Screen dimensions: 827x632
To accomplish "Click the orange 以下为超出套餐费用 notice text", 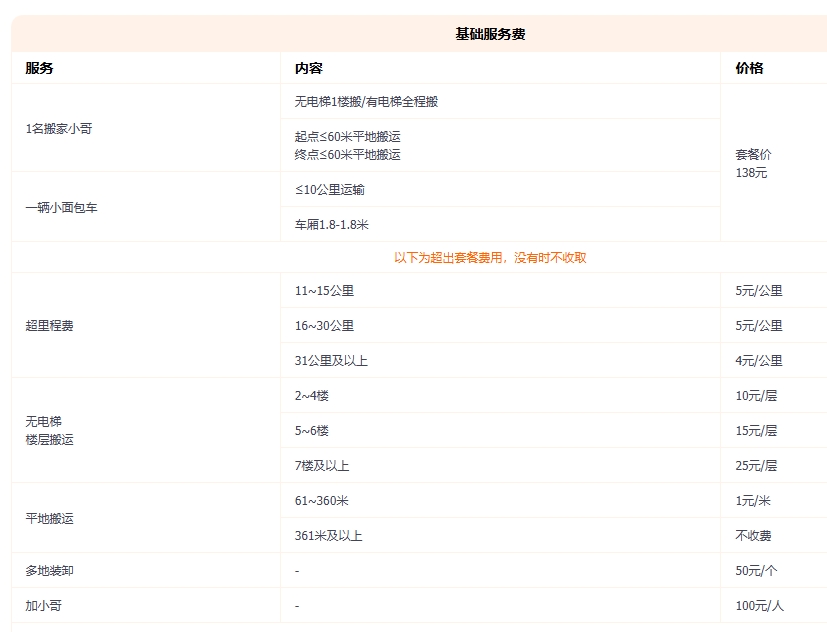I will (x=495, y=257).
